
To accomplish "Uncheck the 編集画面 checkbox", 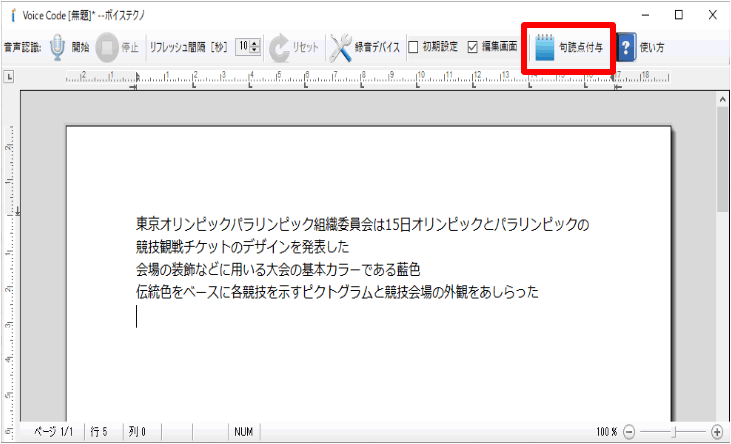I will click(472, 47).
